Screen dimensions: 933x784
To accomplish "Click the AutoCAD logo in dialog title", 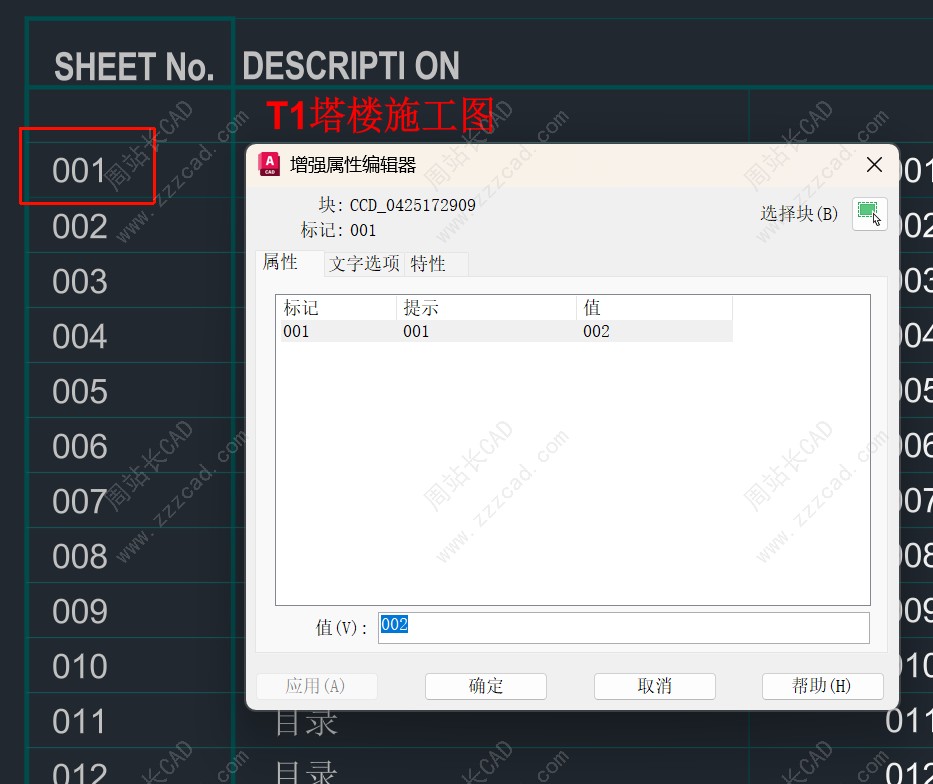I will pos(269,165).
